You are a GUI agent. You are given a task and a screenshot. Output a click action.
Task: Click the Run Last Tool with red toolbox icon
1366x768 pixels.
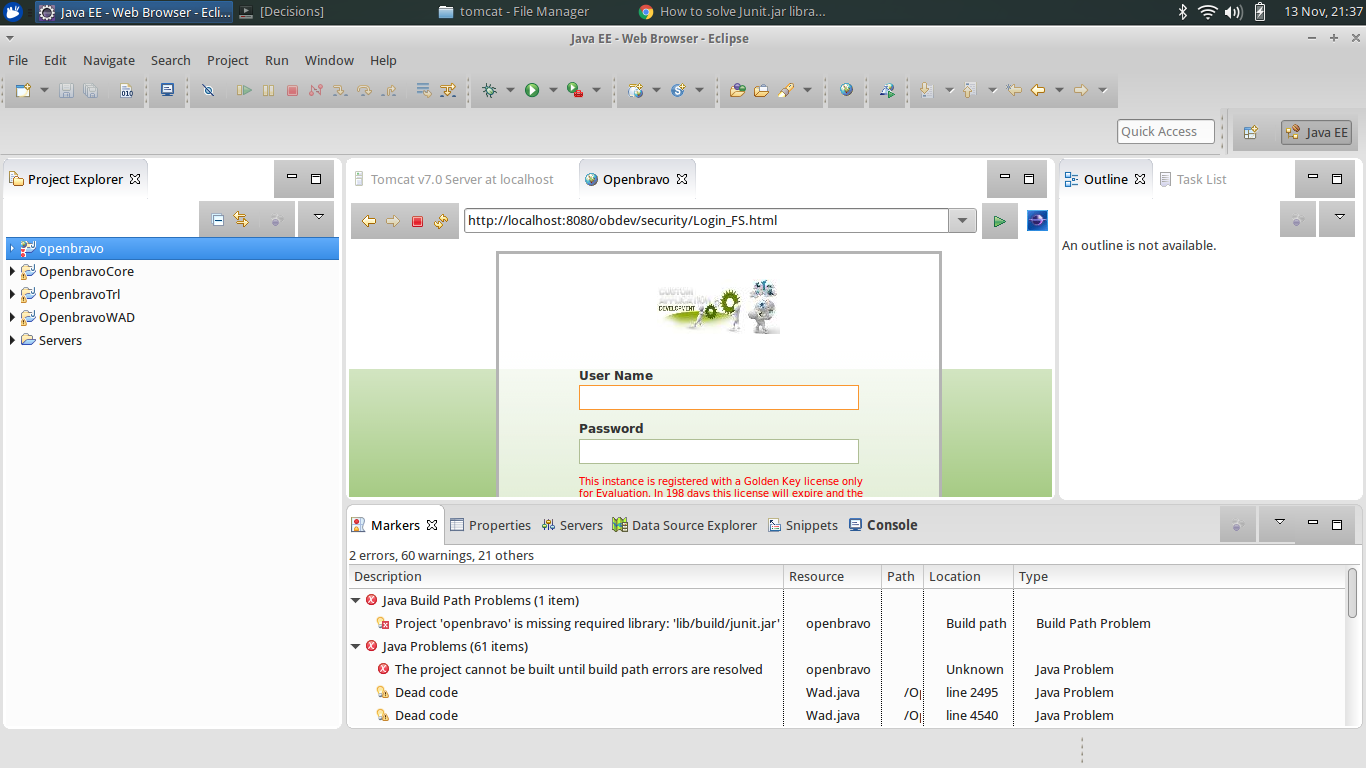pos(575,90)
